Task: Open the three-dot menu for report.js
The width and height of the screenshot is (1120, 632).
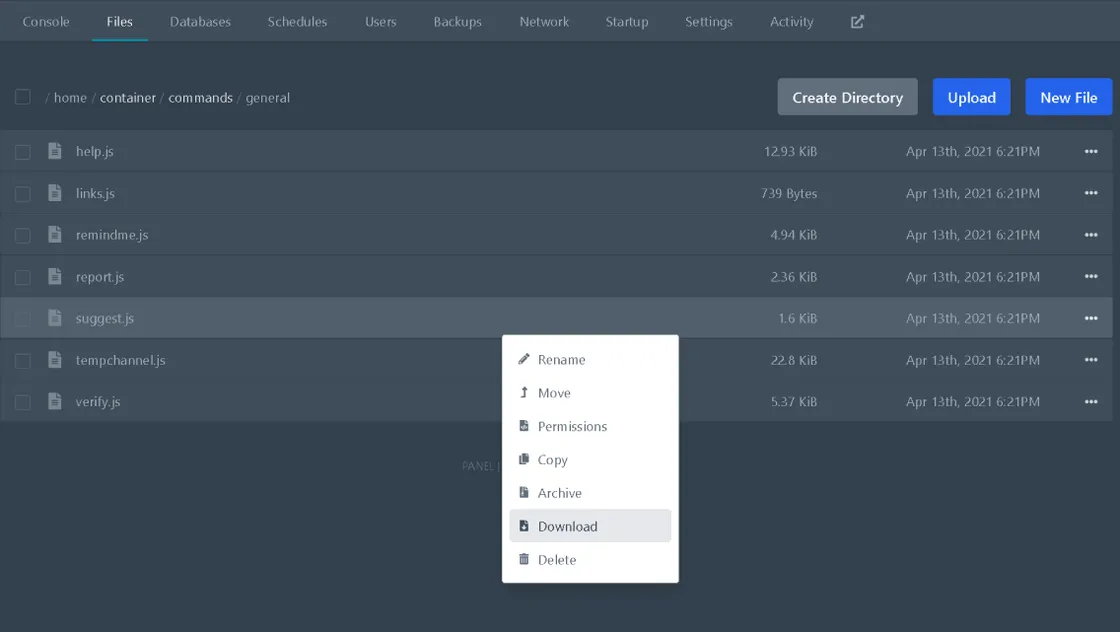Action: [x=1091, y=276]
